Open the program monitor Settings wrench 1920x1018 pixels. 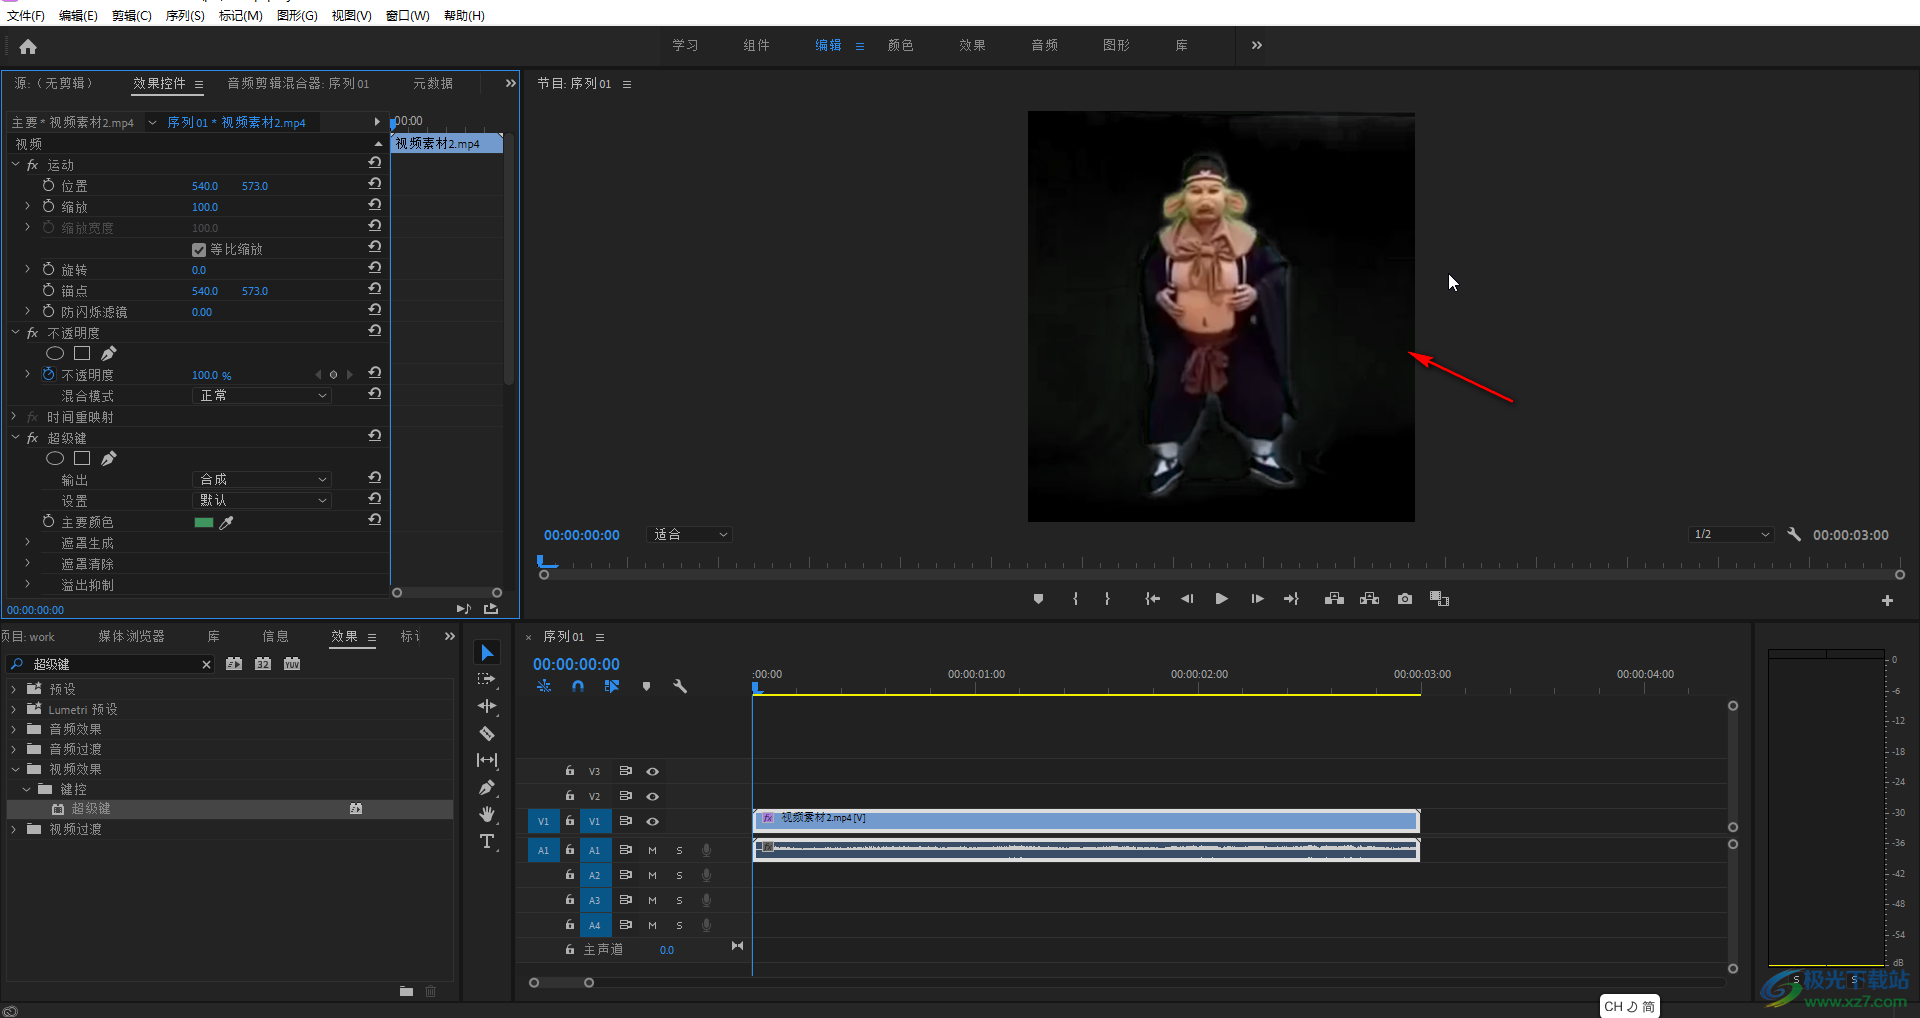coord(1794,535)
